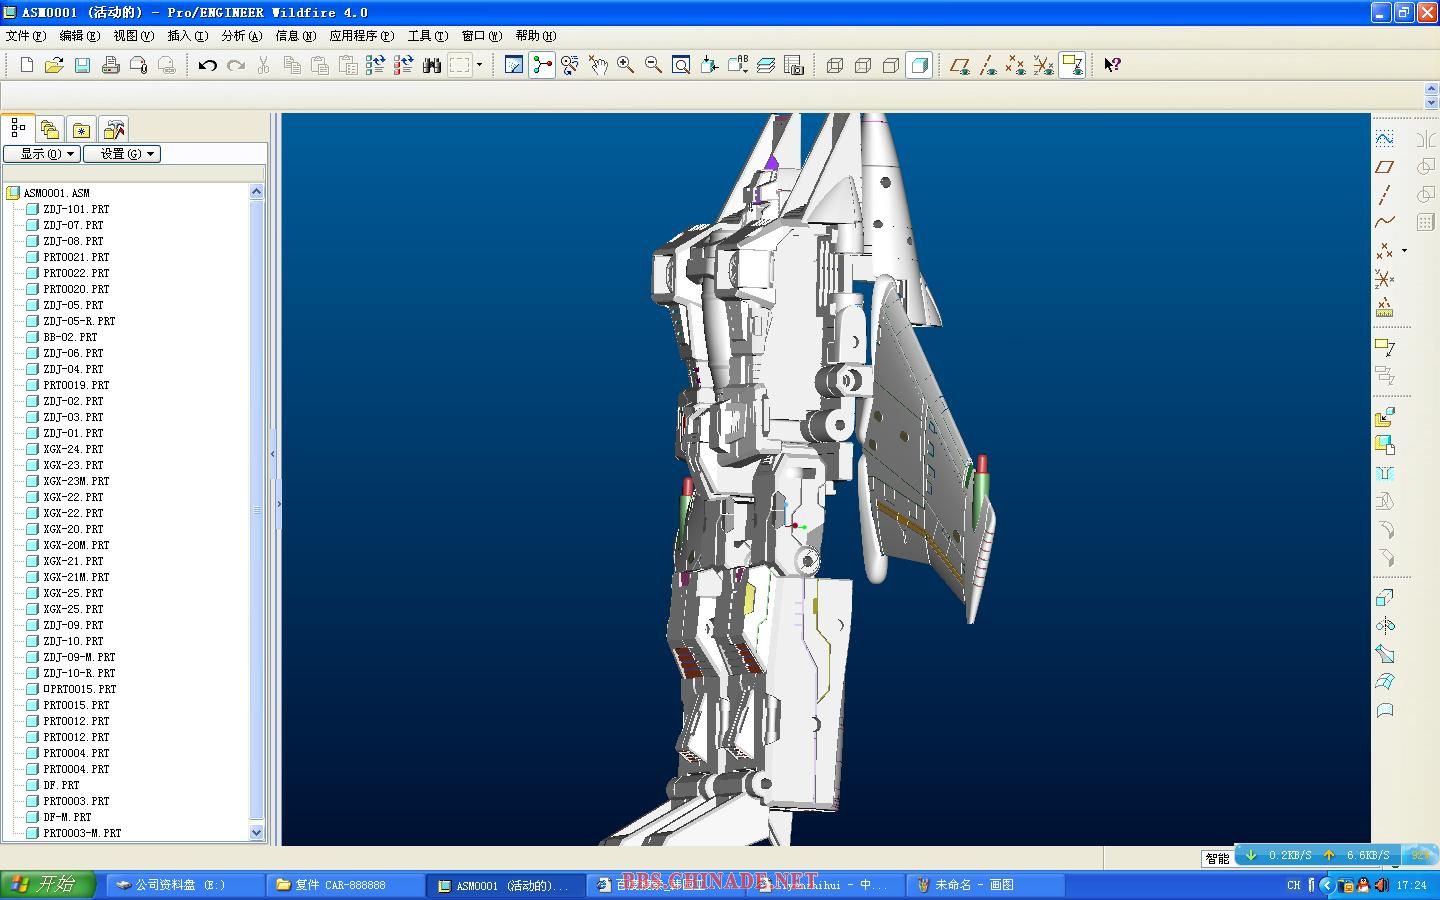This screenshot has width=1440, height=900.
Task: Switch to Shading display mode
Action: point(919,65)
